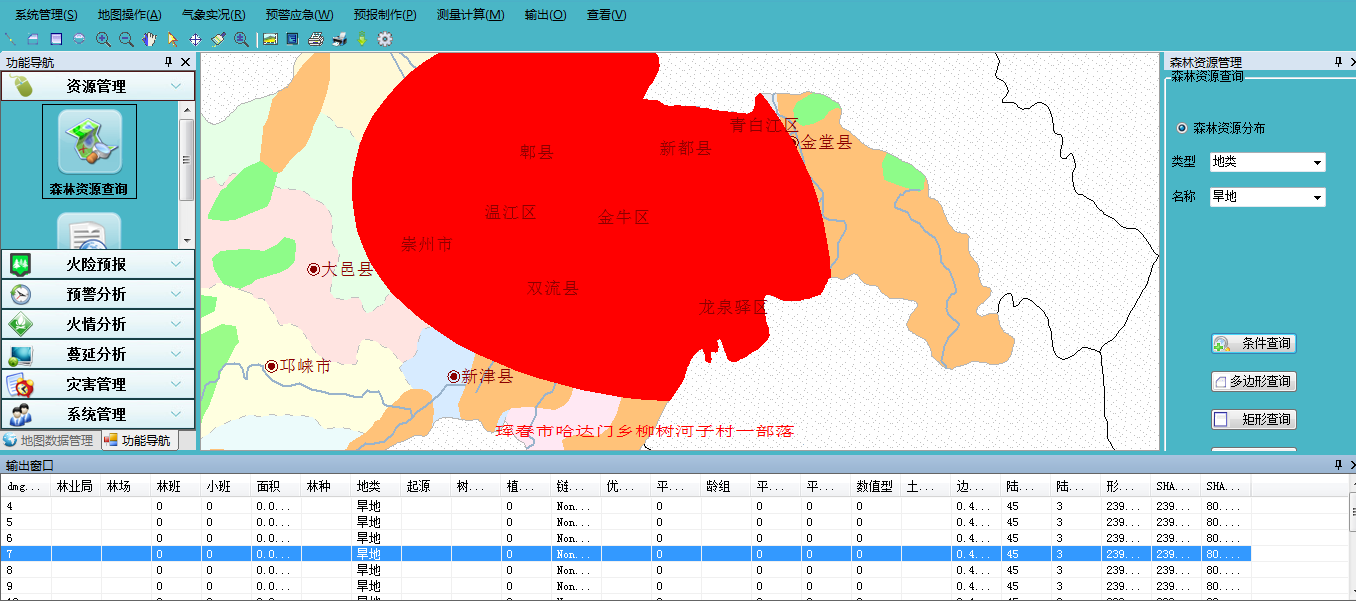Click the 条件查询 button
Image resolution: width=1356 pixels, height=601 pixels.
coord(1254,343)
